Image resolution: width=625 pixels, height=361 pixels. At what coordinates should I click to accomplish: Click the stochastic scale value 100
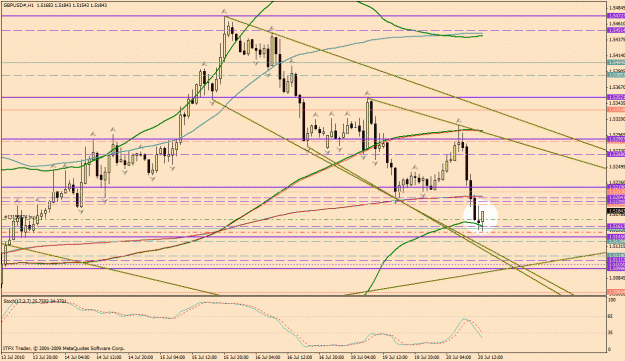click(612, 299)
